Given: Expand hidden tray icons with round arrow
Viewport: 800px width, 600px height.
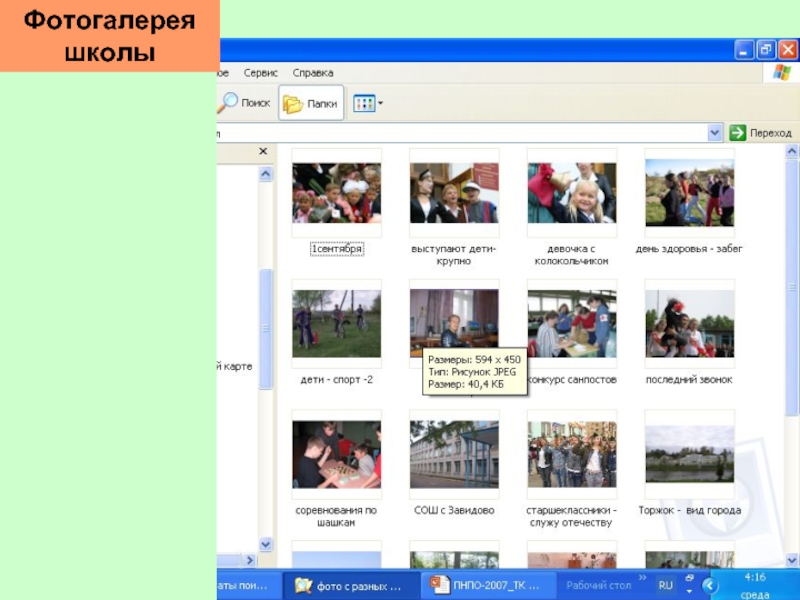Looking at the screenshot, I should point(710,585).
